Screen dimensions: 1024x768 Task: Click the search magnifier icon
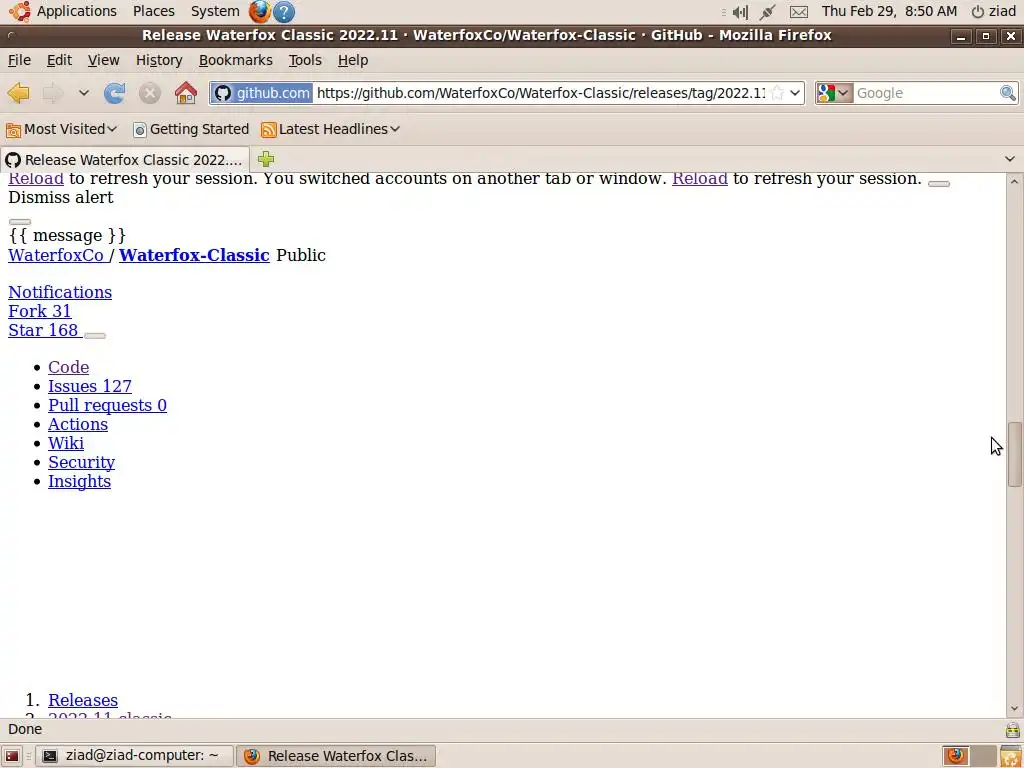(1008, 93)
